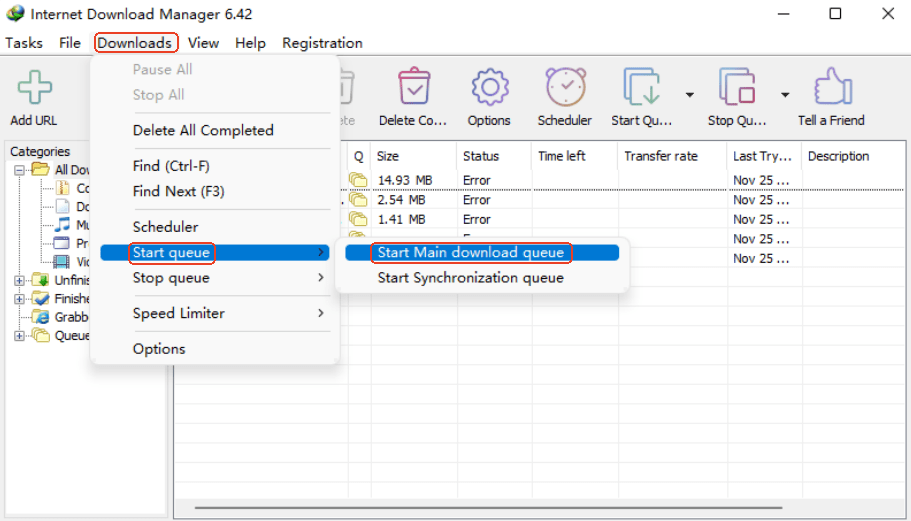Viewport: 911px width, 521px height.
Task: Open the Registration menu
Action: 322,43
